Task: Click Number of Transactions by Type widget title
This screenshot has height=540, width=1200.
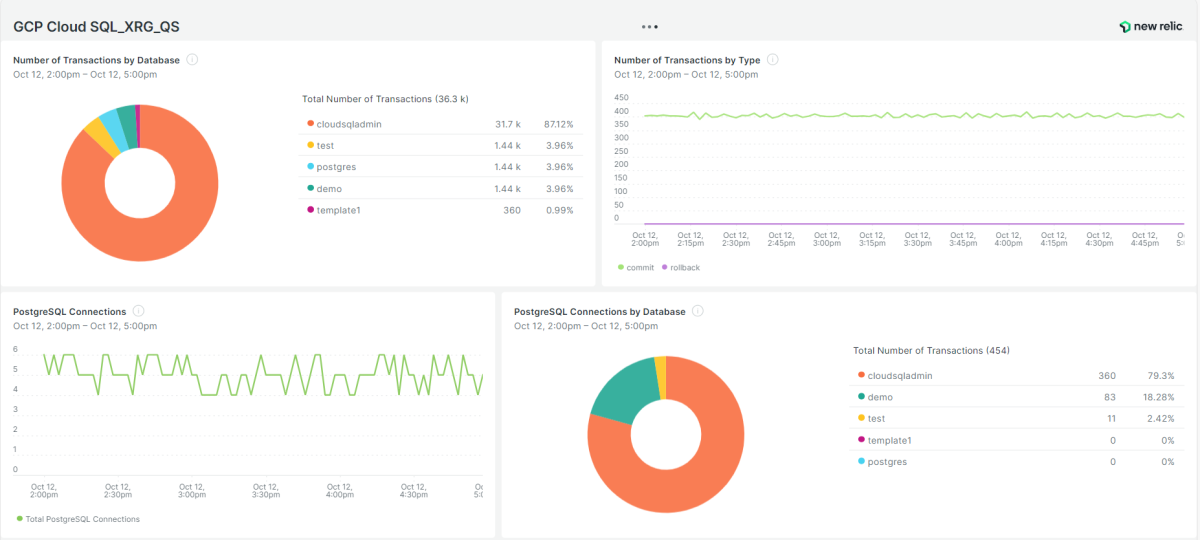Action: [687, 60]
